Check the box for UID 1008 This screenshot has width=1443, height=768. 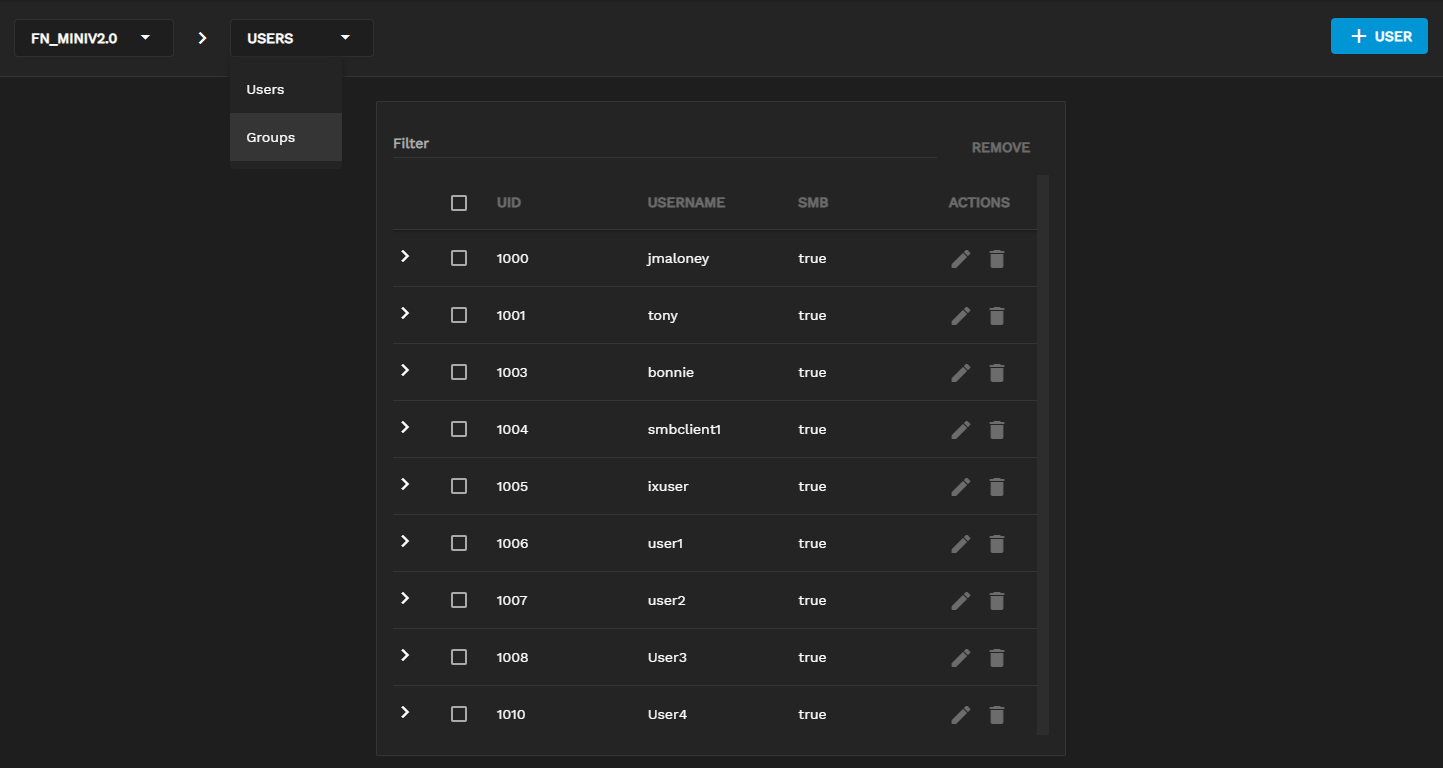point(459,657)
